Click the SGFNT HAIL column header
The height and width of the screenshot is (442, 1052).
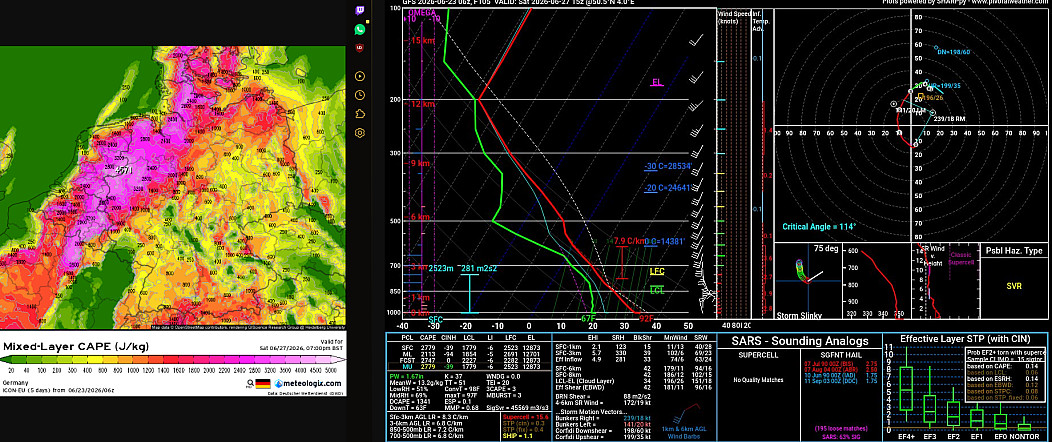[x=839, y=353]
